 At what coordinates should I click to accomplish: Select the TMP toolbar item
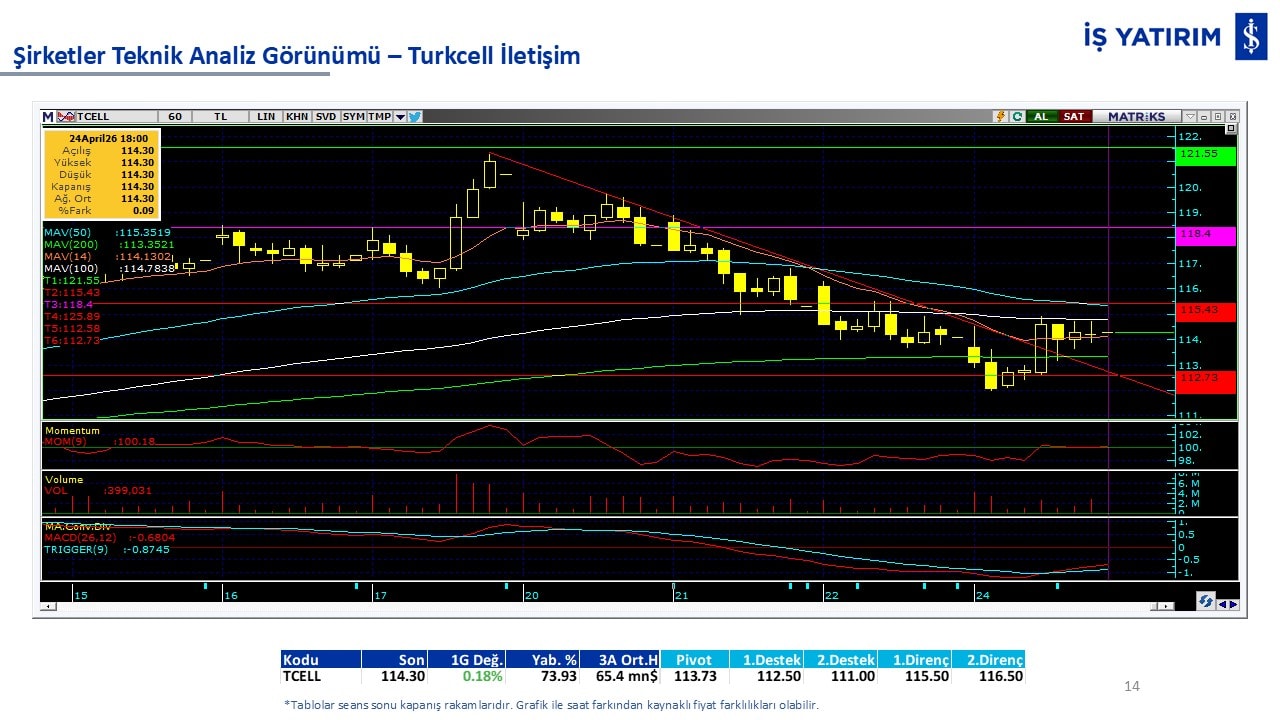point(379,117)
